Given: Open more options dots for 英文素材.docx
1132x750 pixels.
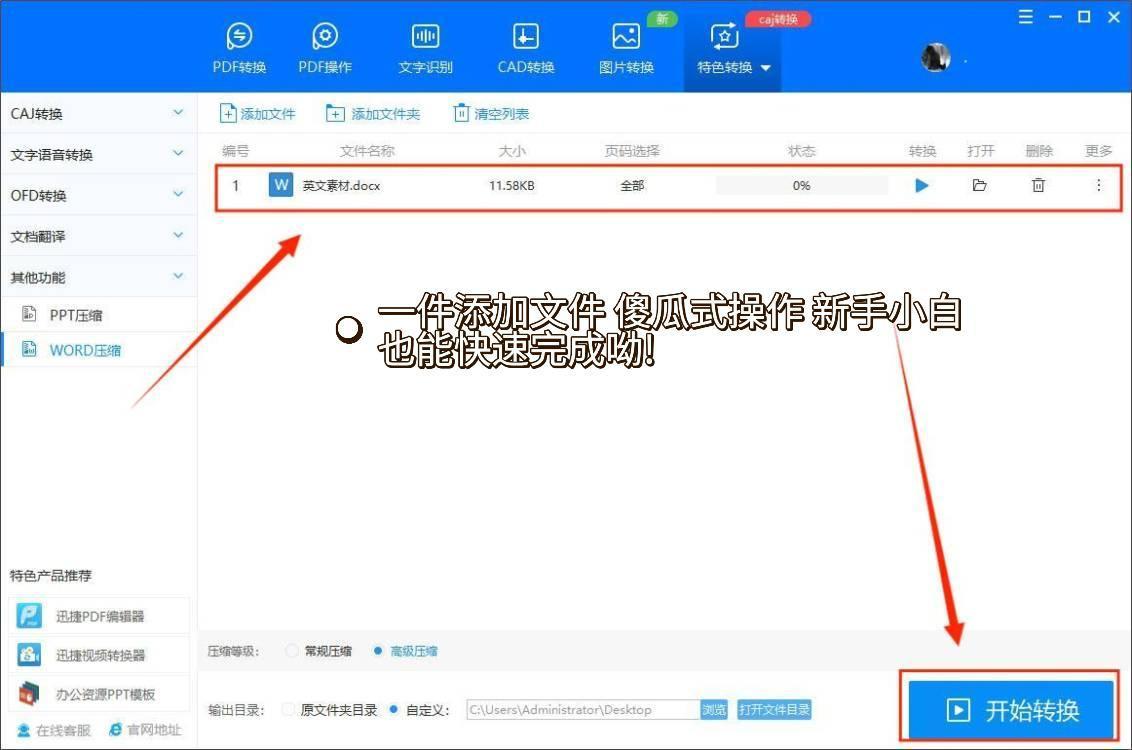Looking at the screenshot, I should [1098, 186].
